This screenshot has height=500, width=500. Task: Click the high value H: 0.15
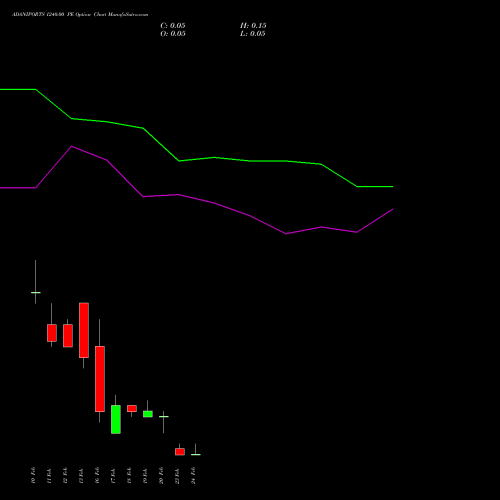pyautogui.click(x=253, y=26)
